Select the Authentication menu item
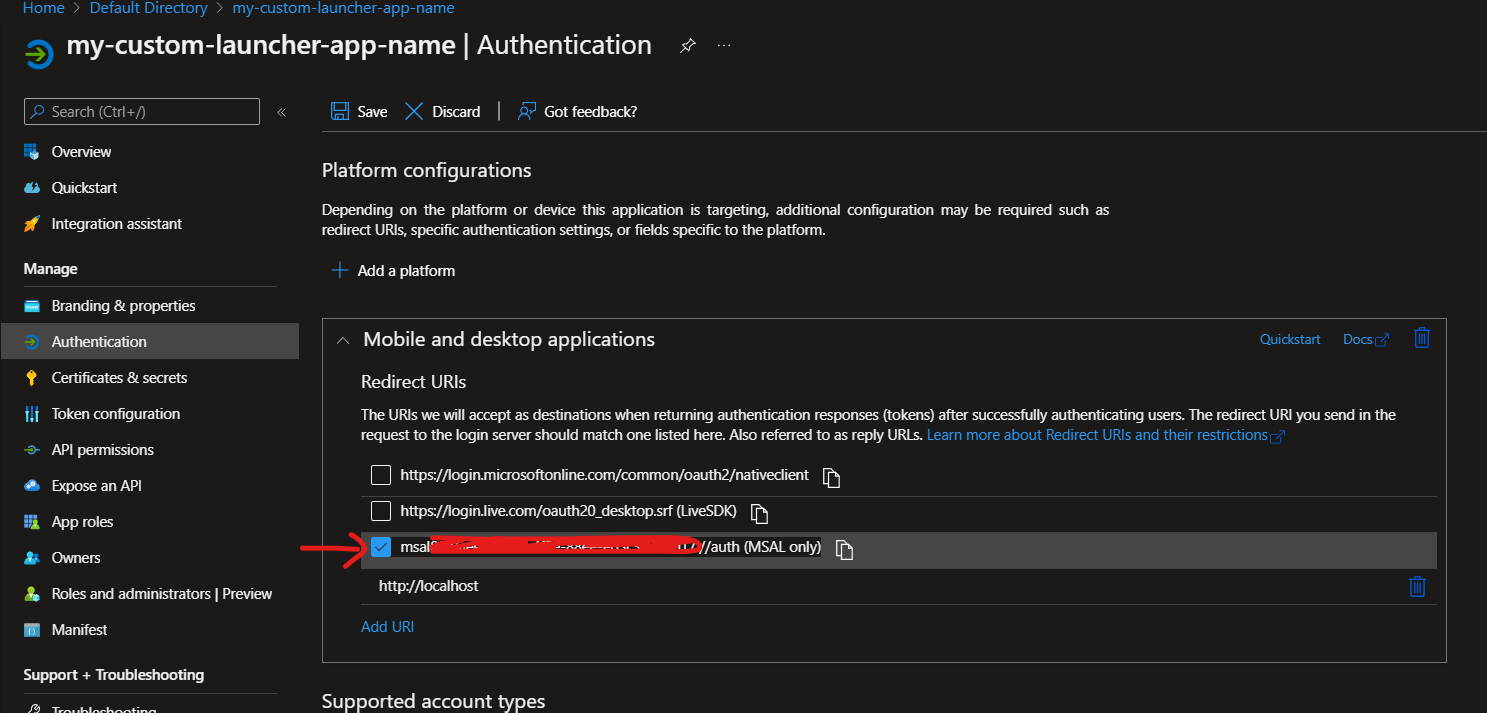The image size is (1487, 713). [150, 341]
